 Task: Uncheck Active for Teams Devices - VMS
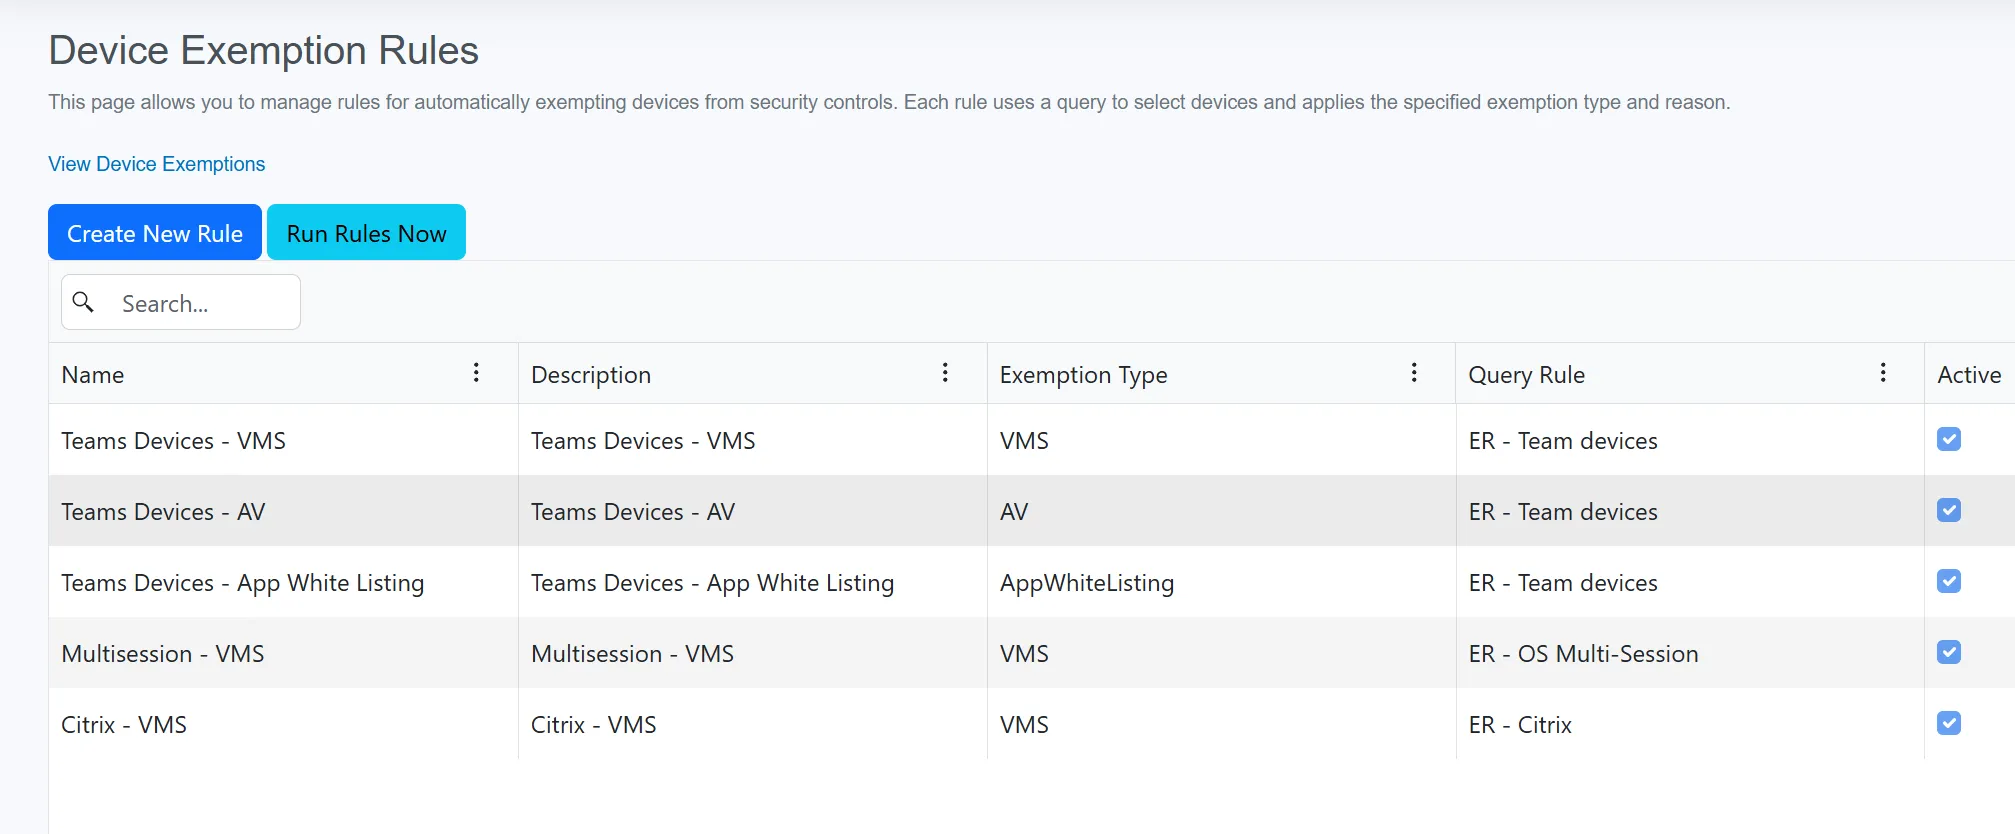[x=1949, y=439]
